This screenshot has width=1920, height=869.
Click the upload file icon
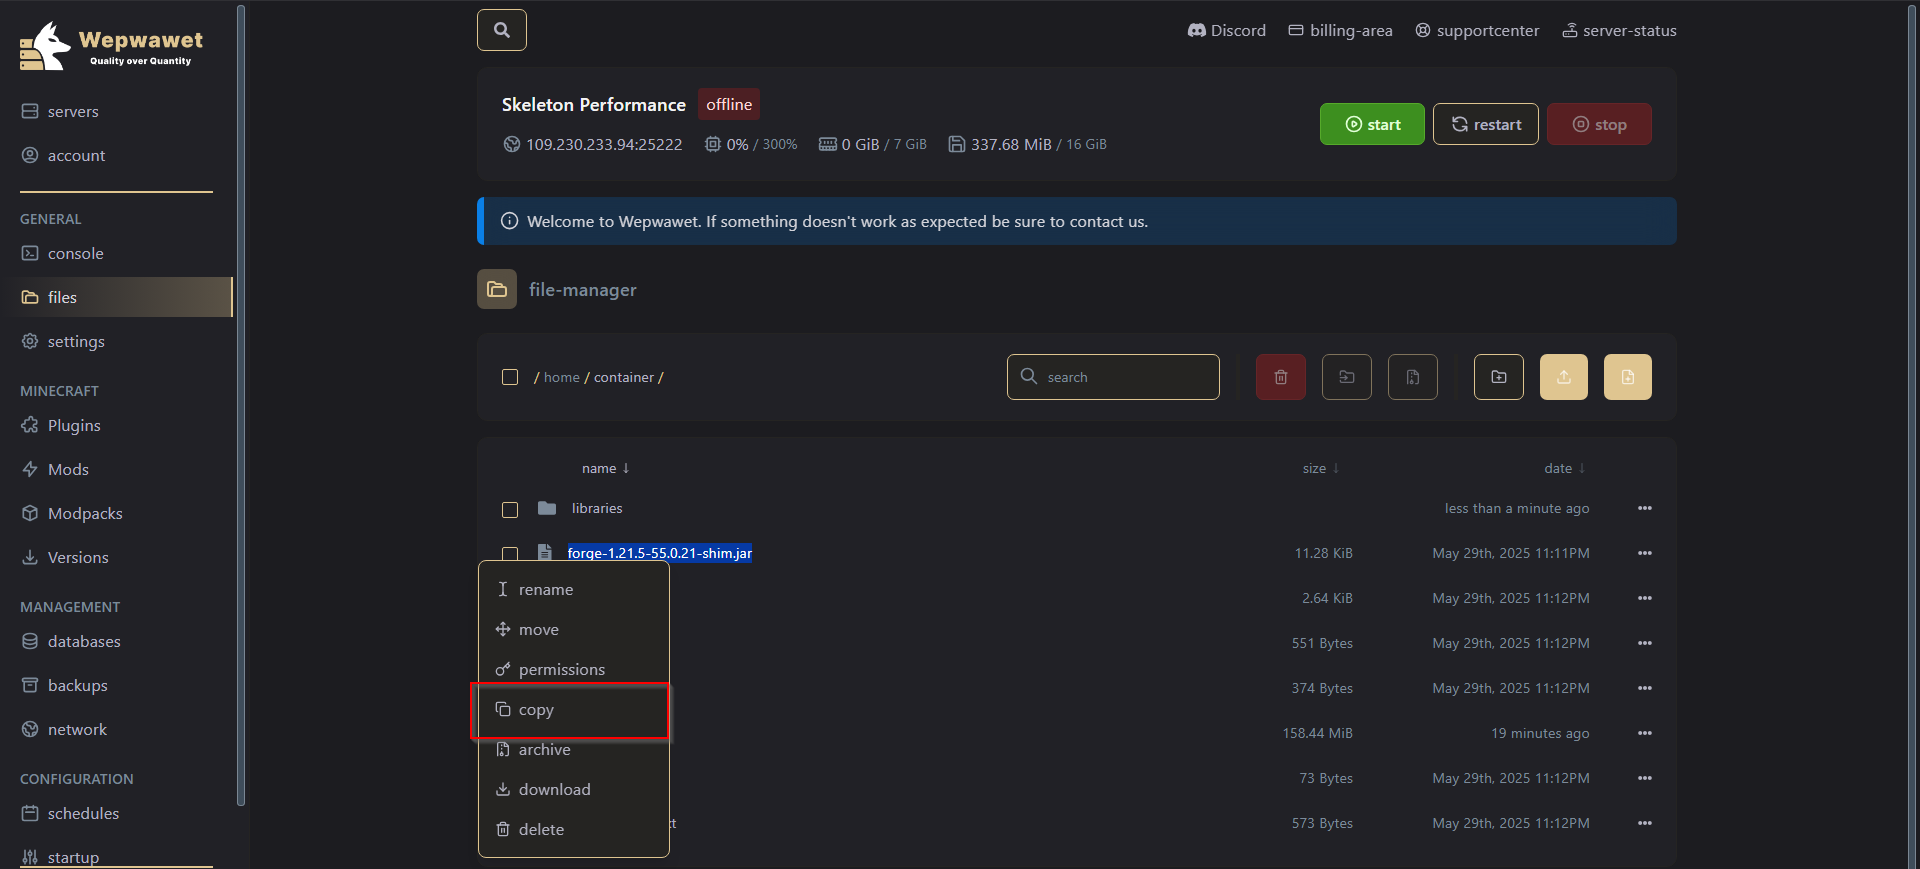[1564, 377]
